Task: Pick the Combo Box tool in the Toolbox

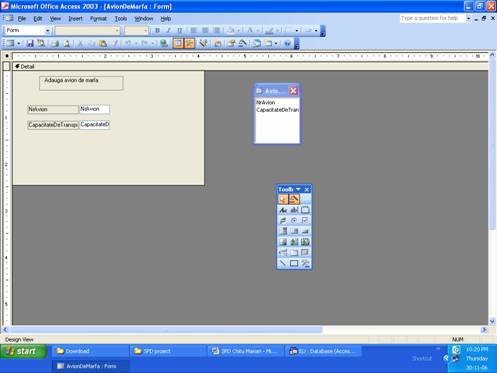Action: point(283,231)
